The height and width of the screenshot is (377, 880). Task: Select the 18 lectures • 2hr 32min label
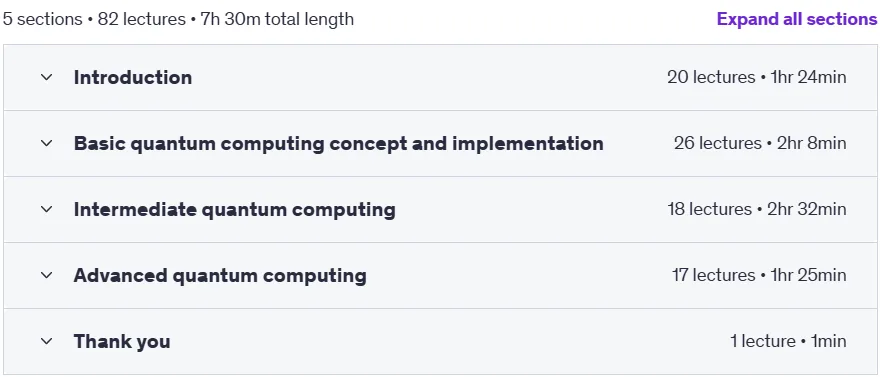tap(757, 210)
